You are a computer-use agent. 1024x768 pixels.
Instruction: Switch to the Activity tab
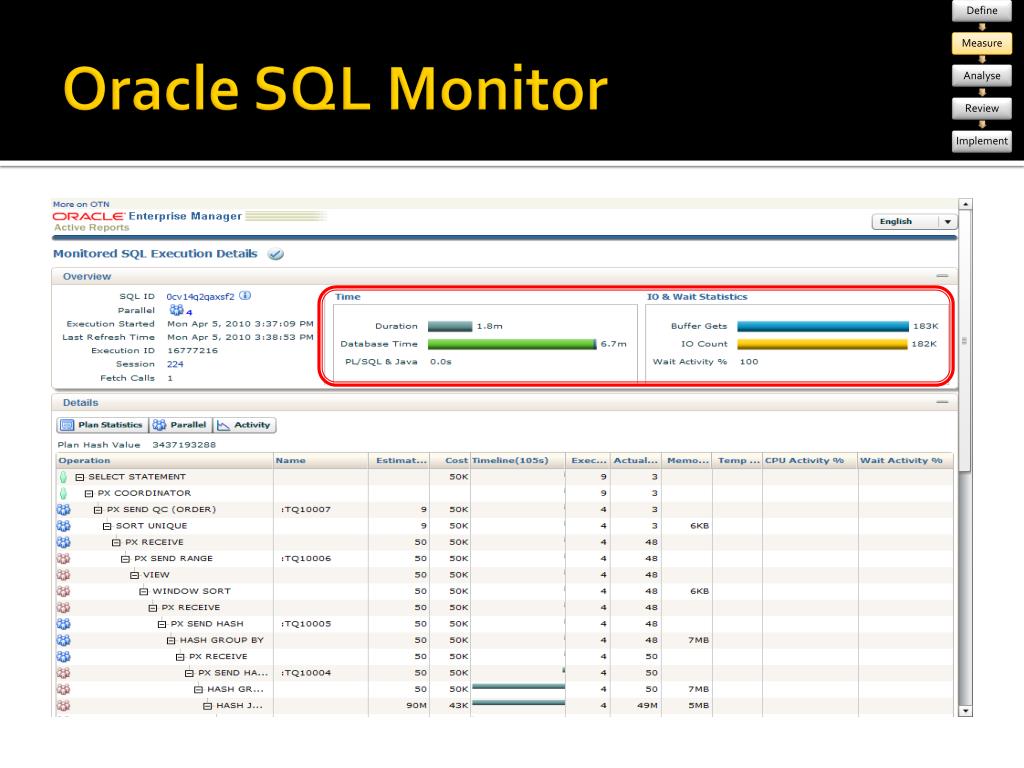point(245,425)
